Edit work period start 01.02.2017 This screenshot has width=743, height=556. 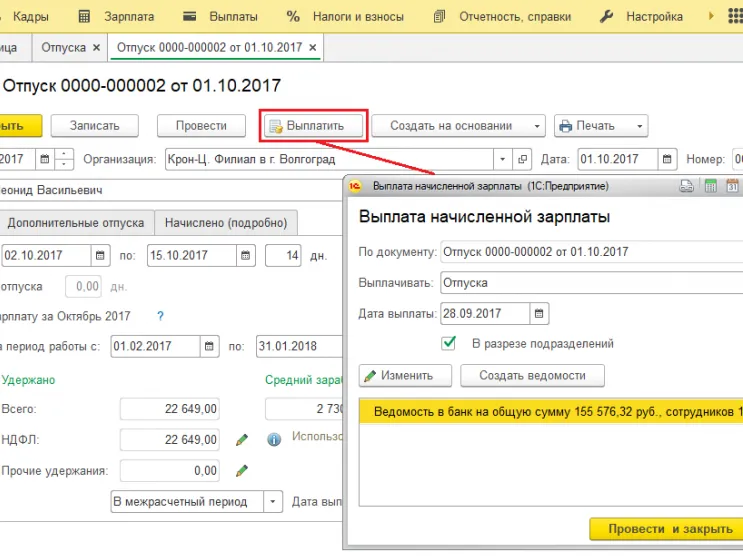155,346
